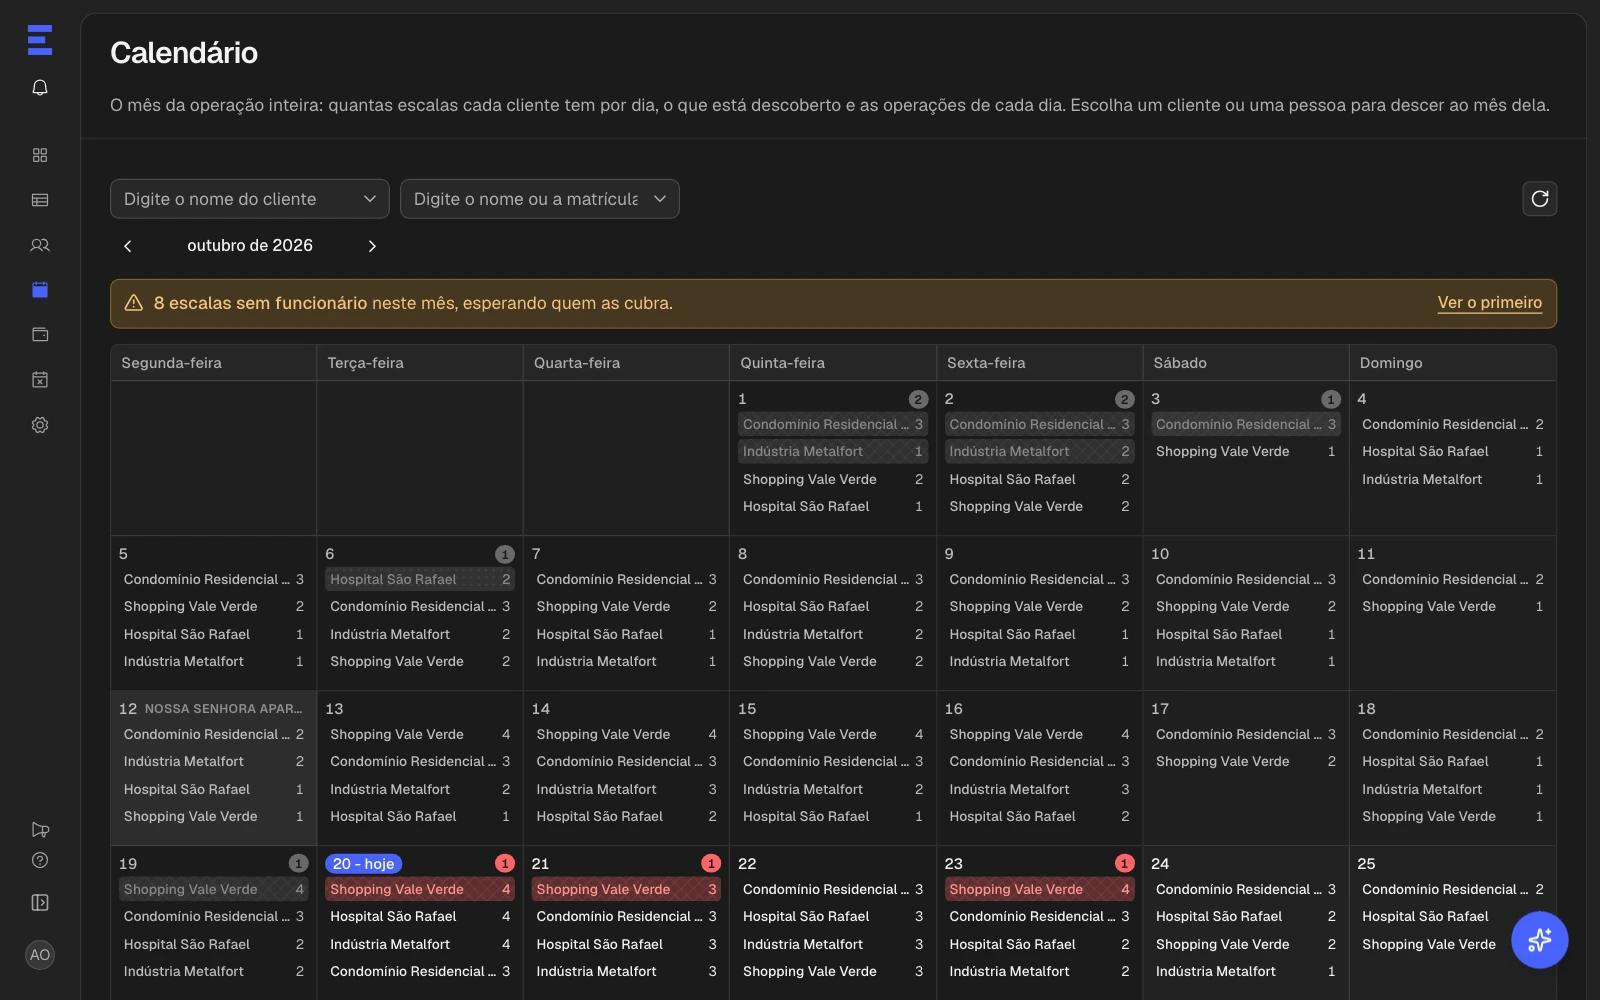Click the red uncovered badge on day 23
The width and height of the screenshot is (1600, 1000).
click(x=1125, y=864)
